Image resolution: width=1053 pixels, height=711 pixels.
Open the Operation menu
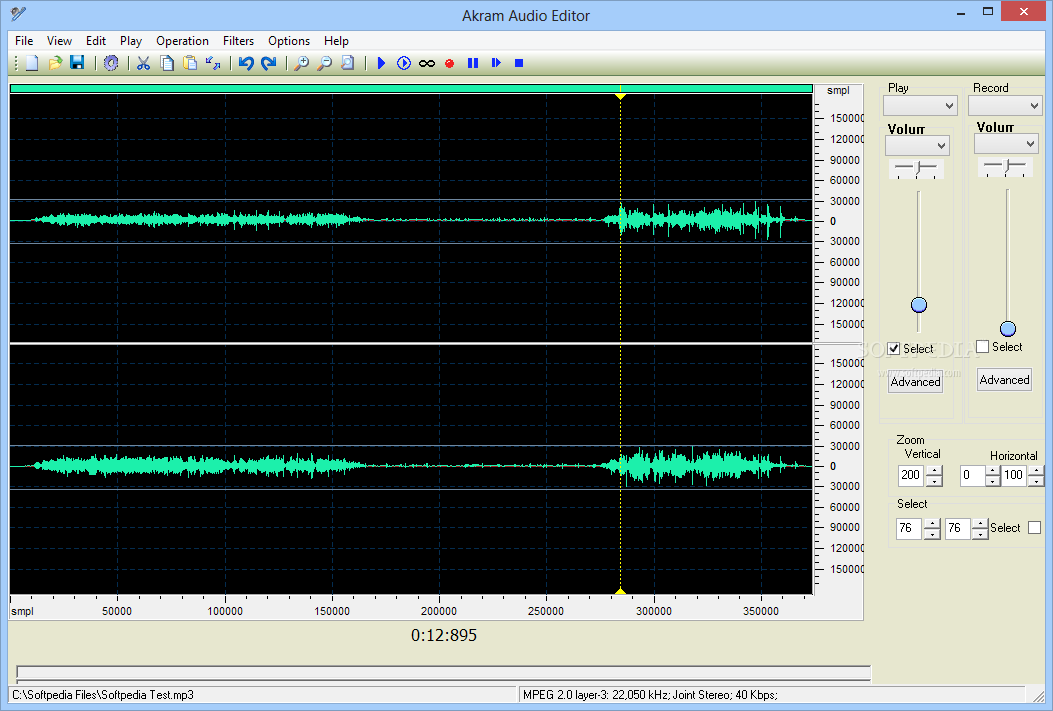click(x=182, y=41)
